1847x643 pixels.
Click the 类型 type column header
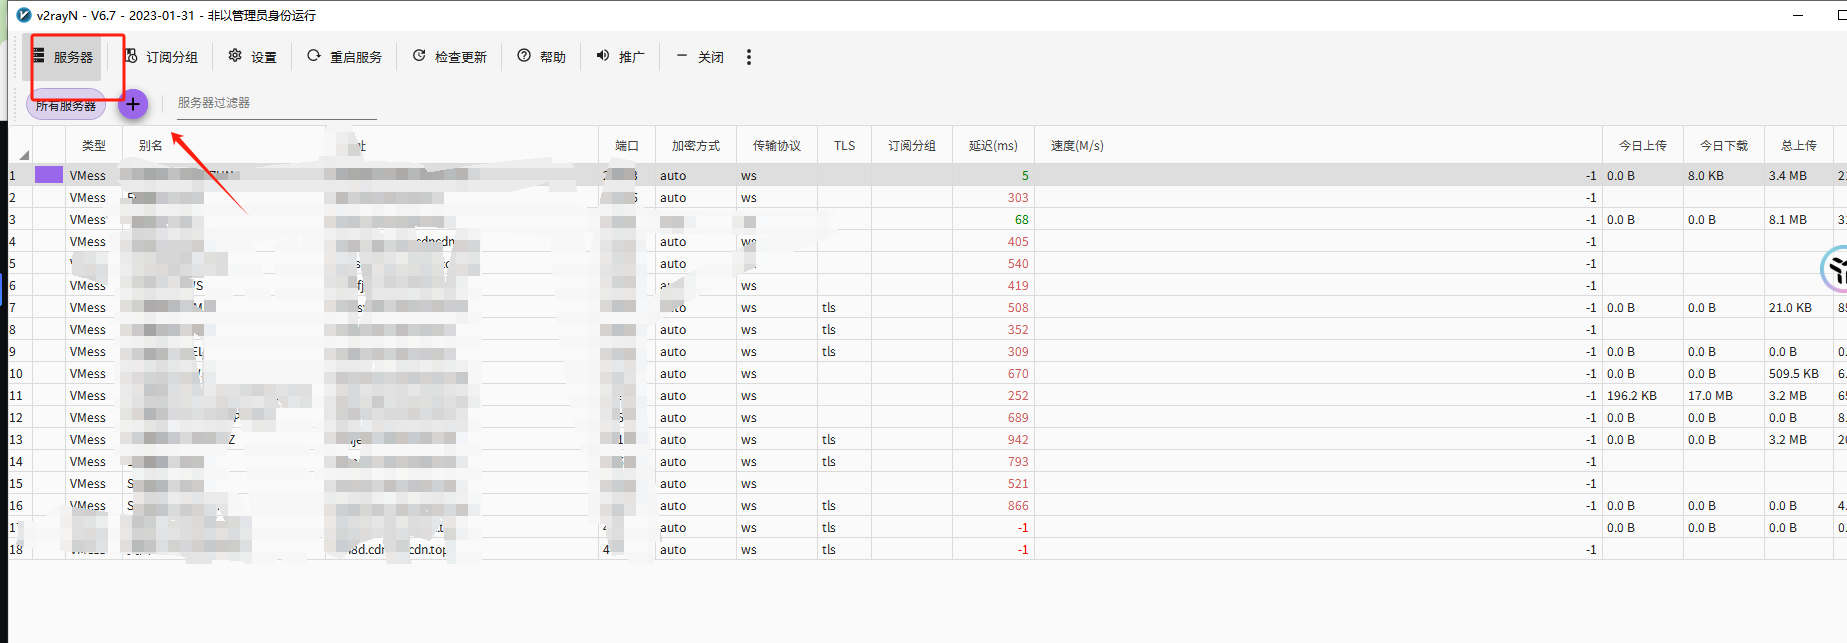click(93, 146)
